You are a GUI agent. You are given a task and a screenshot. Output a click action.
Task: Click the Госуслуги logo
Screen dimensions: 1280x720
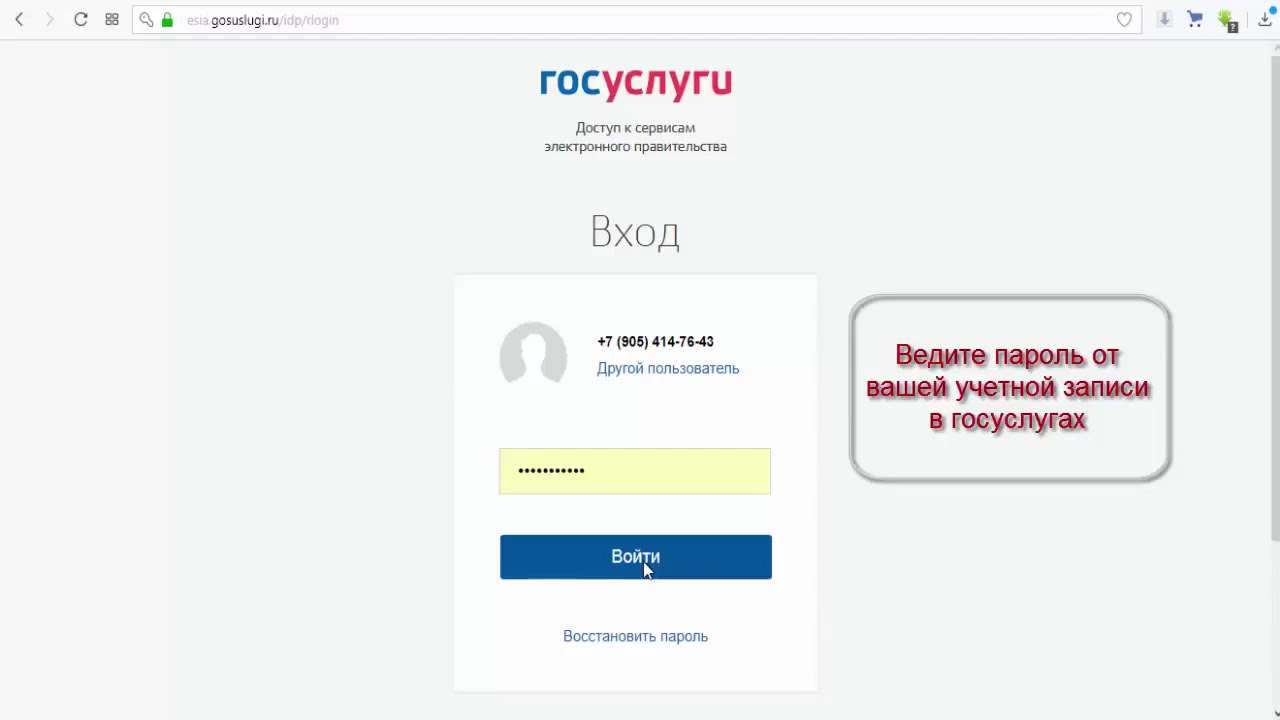point(636,84)
